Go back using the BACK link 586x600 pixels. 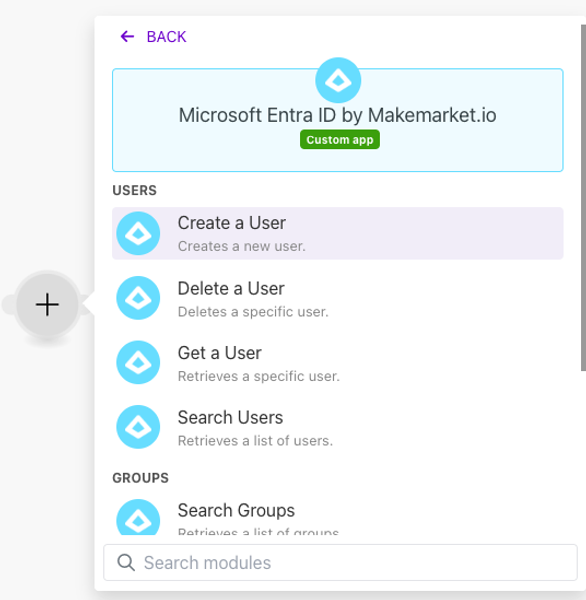click(x=153, y=37)
